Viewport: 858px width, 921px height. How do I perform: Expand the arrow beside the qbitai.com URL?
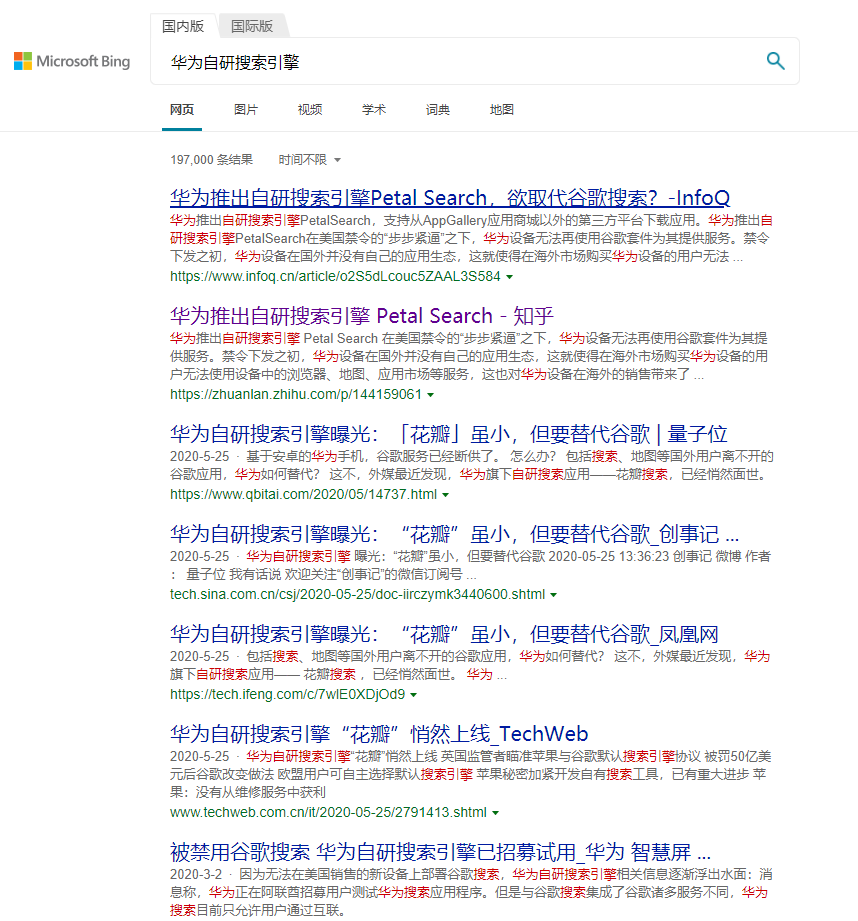(x=446, y=495)
